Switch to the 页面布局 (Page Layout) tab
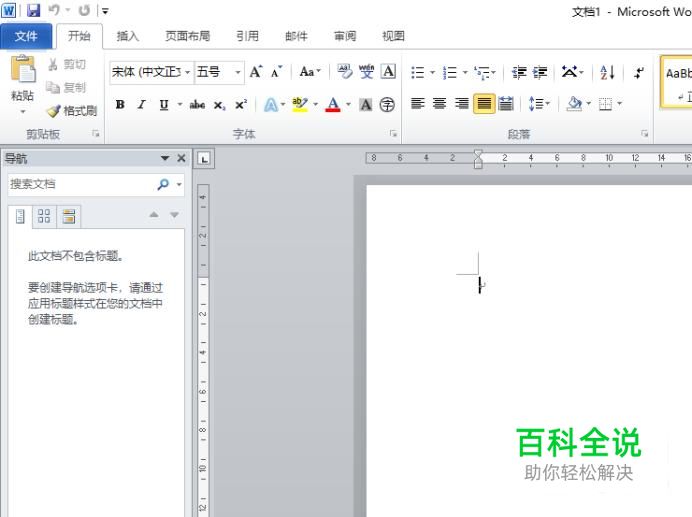This screenshot has height=517, width=692. click(188, 36)
